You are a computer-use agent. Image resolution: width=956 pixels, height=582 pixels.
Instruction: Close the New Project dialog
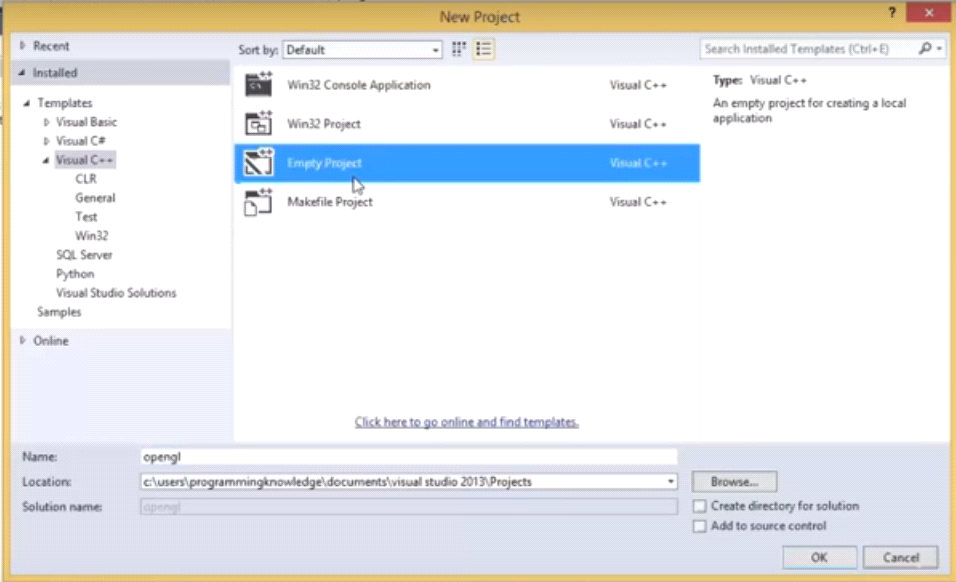pyautogui.click(x=929, y=12)
